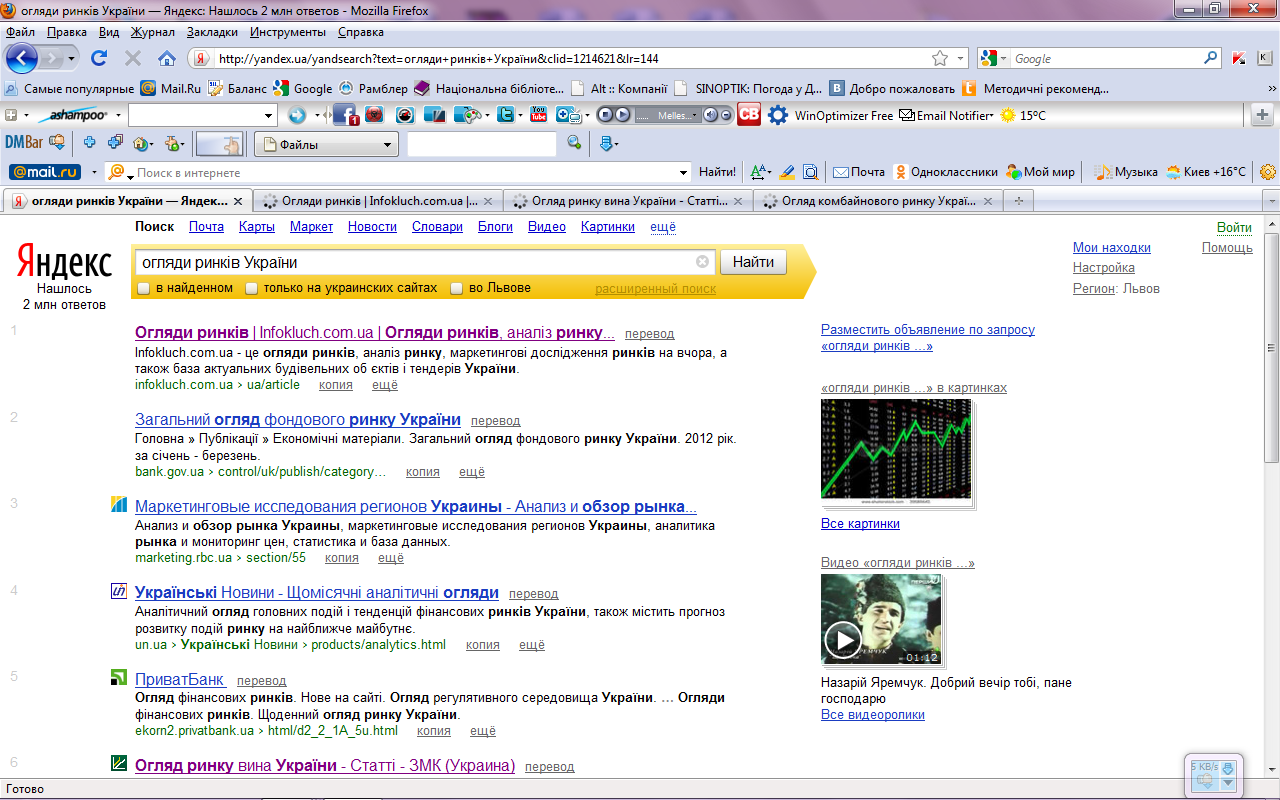Go back with the browser Back arrow
The image size is (1280, 800).
coord(22,58)
